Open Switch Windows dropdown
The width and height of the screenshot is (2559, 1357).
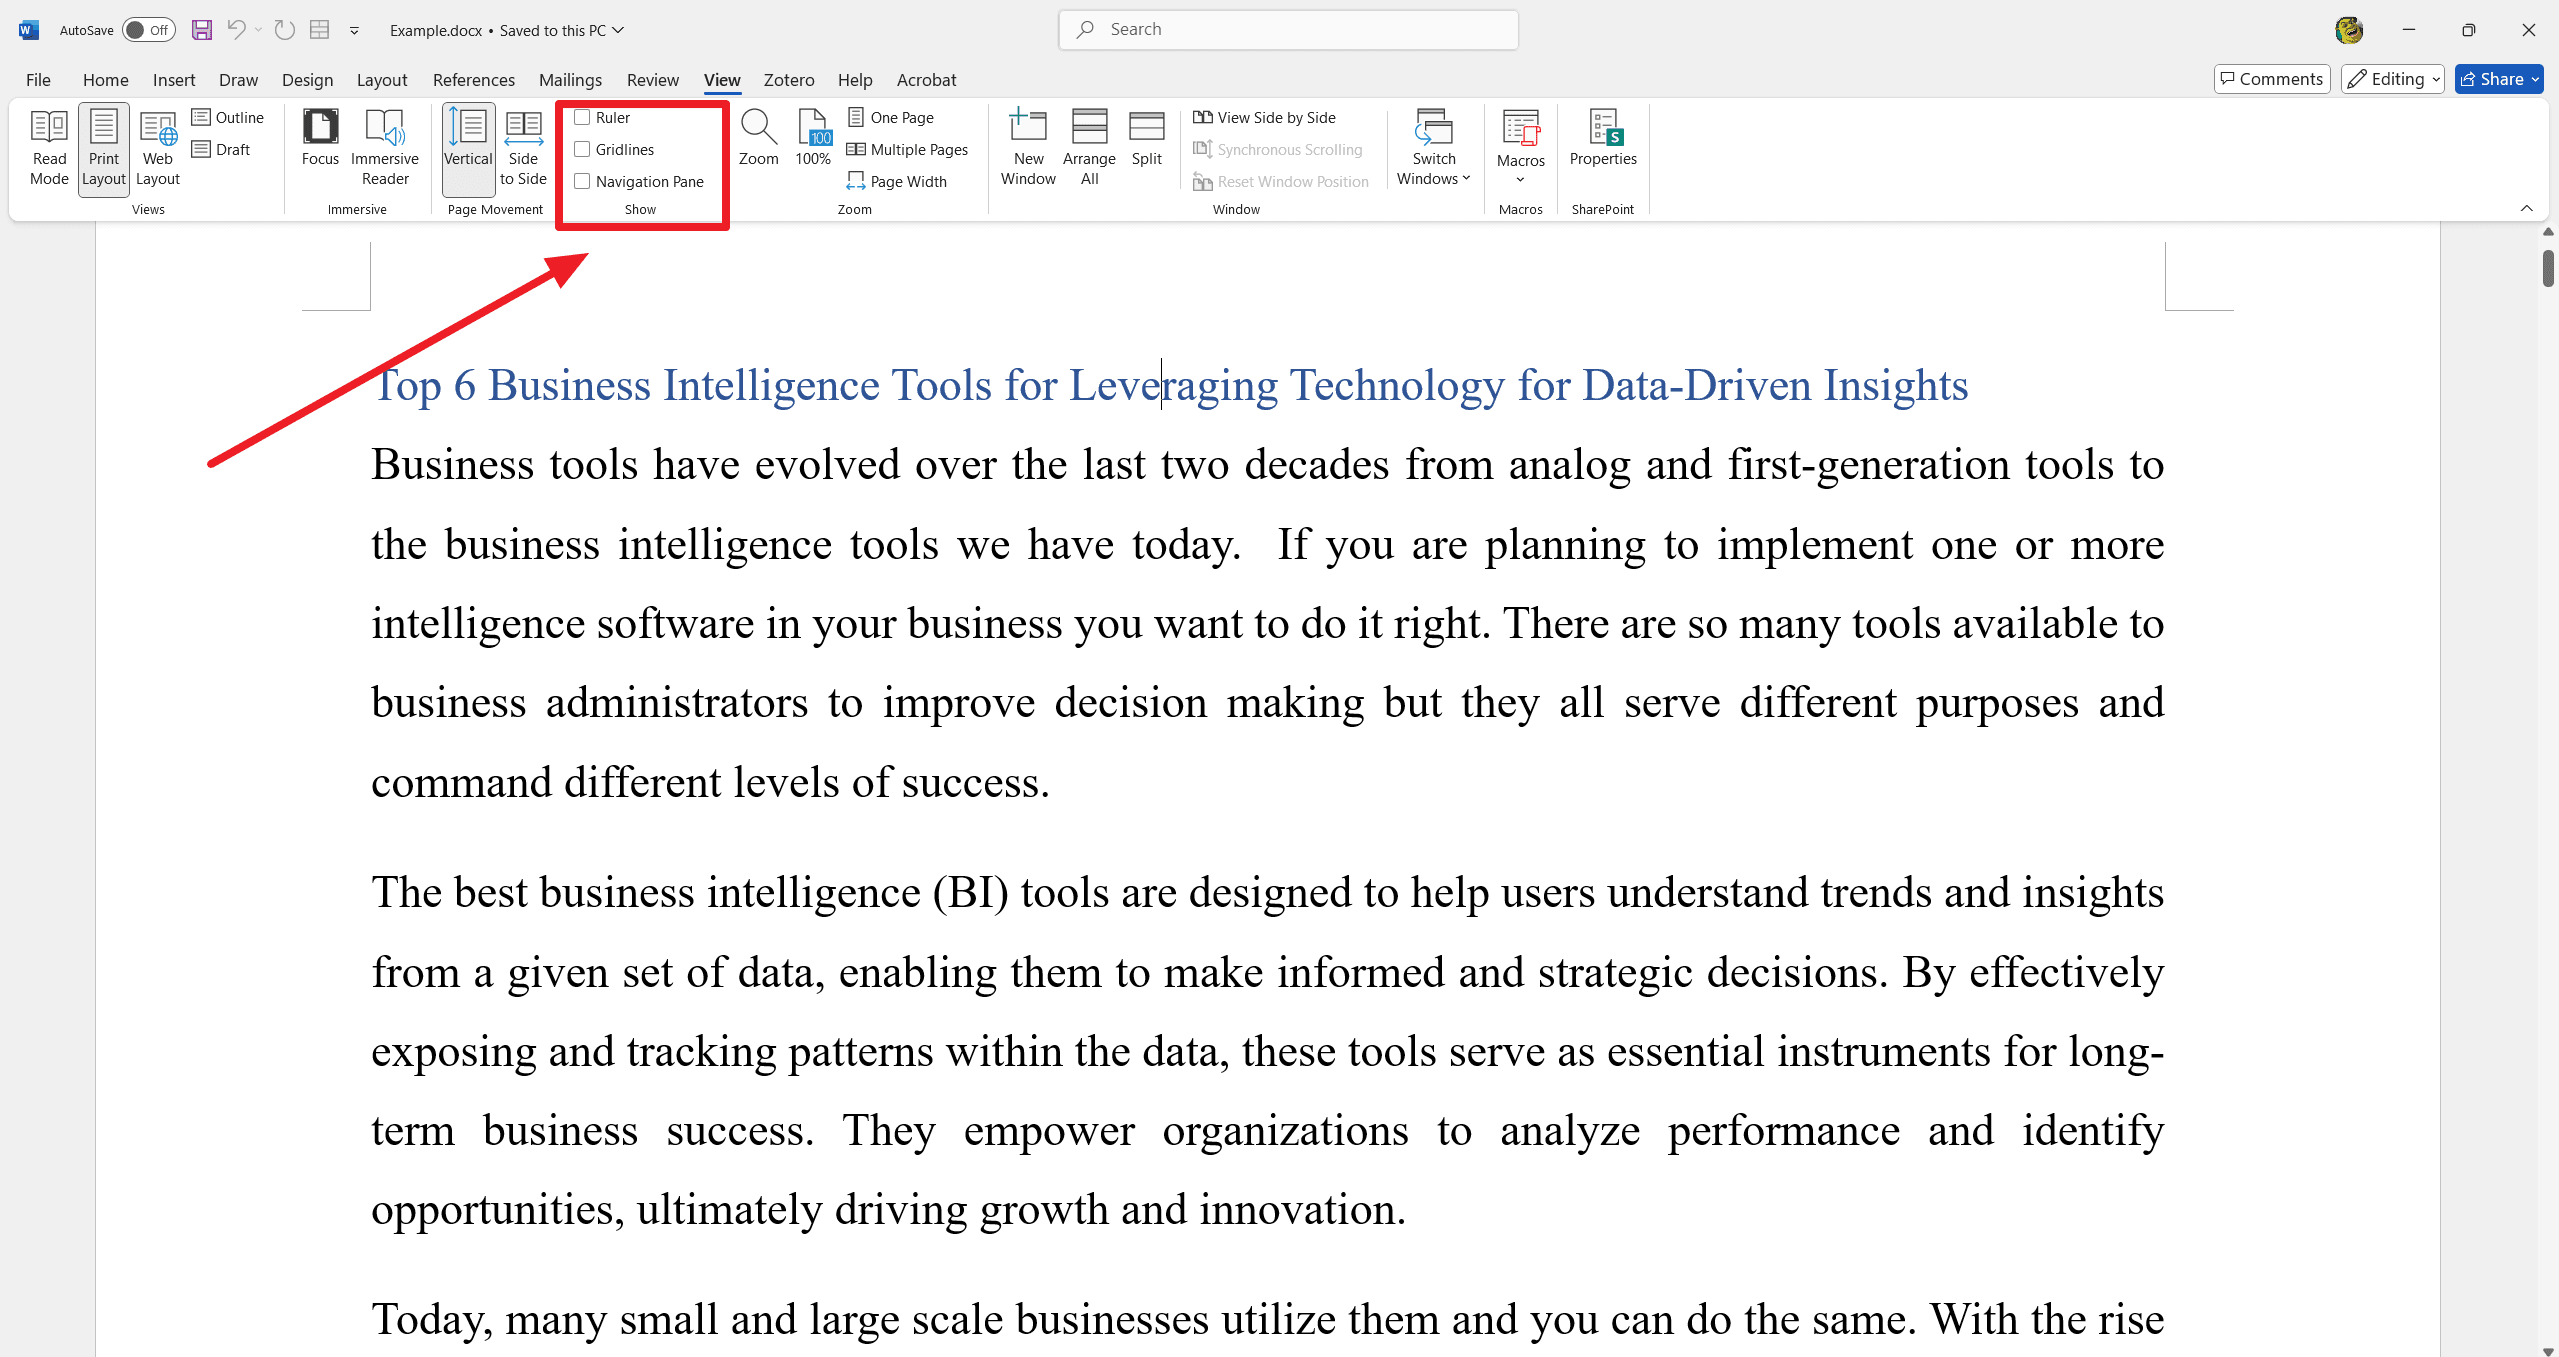click(1434, 148)
